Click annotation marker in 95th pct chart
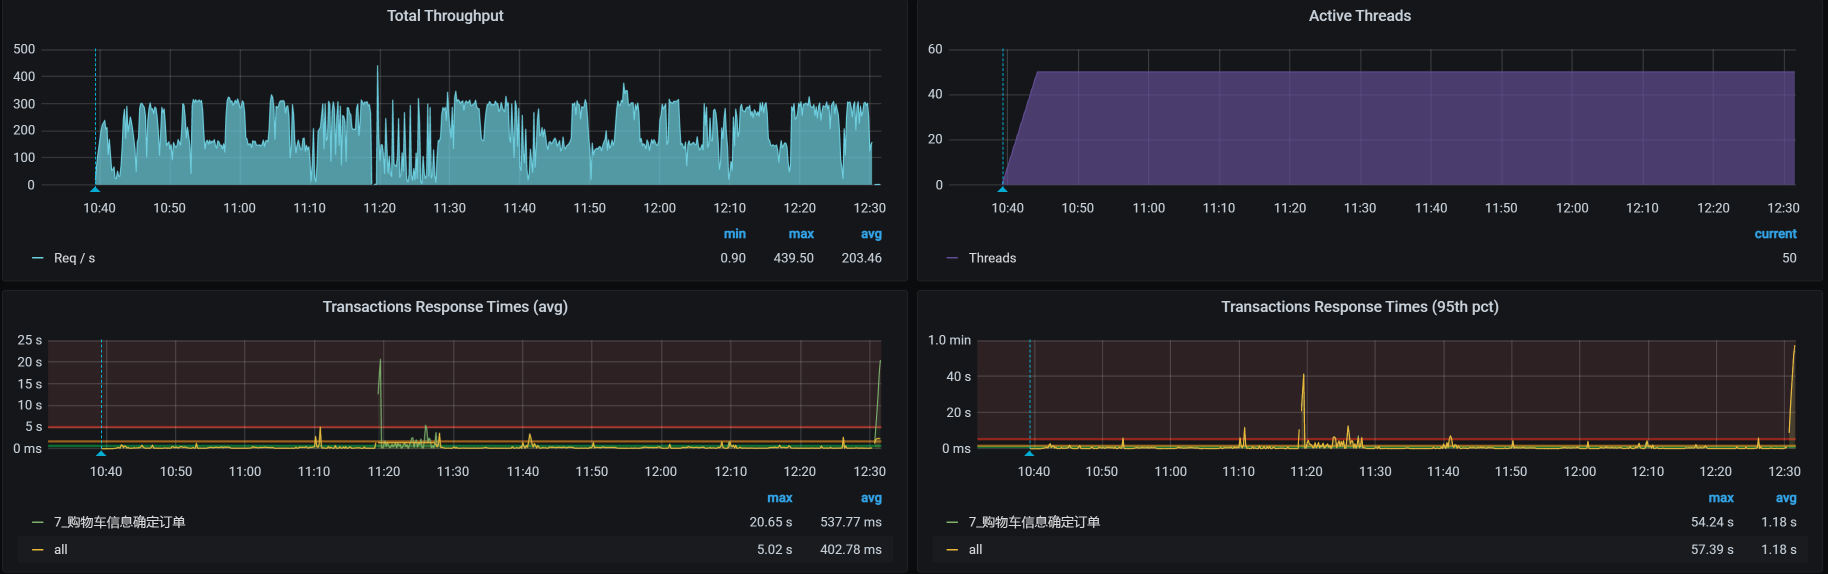The image size is (1828, 574). (1029, 452)
